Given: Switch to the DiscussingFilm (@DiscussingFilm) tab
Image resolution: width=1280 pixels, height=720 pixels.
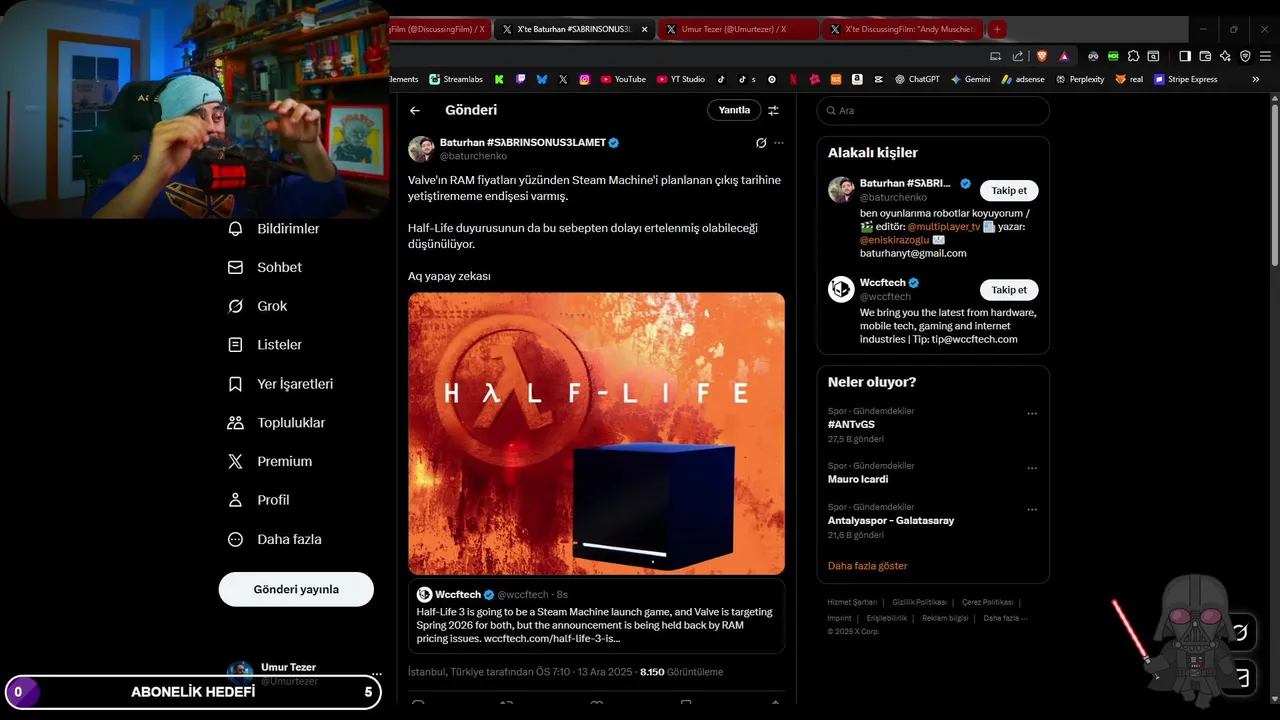Looking at the screenshot, I should coord(438,29).
